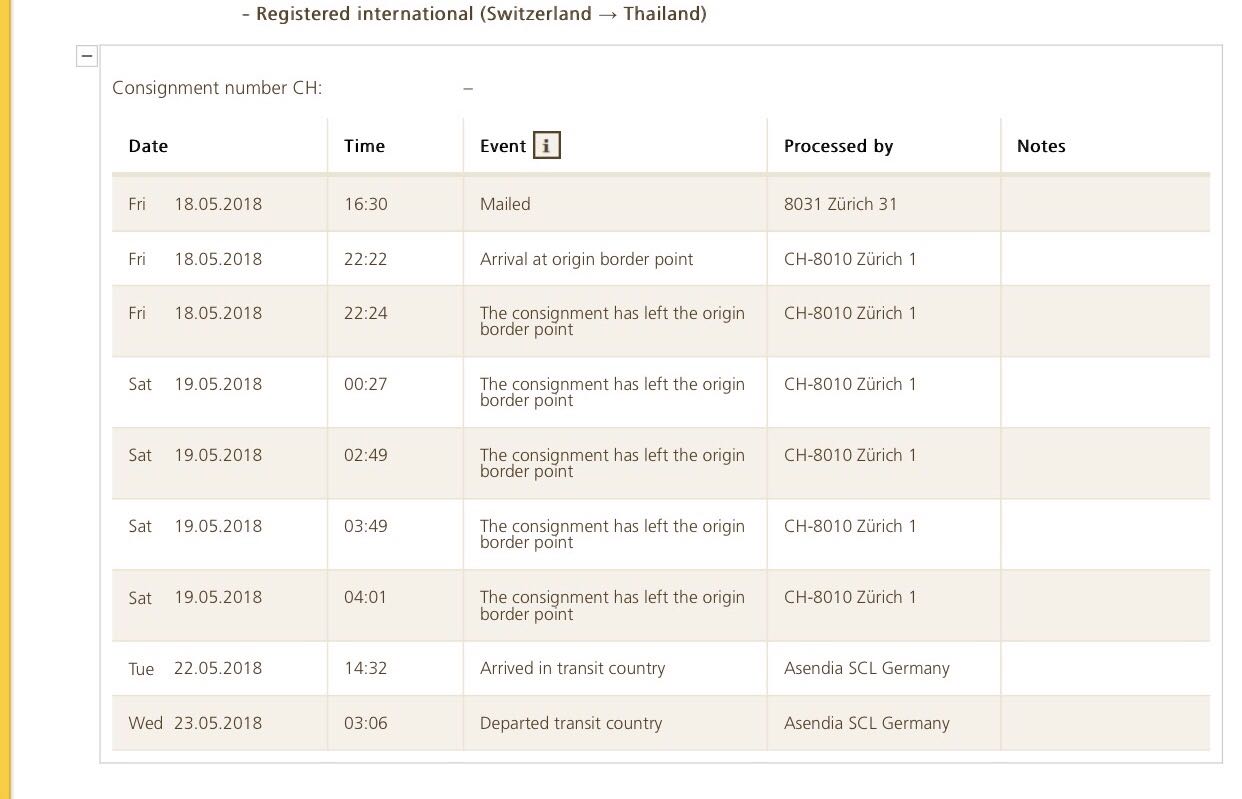Viewport: 1242px width, 799px height.
Task: Select the Arrived in transit country event
Action: pos(572,668)
